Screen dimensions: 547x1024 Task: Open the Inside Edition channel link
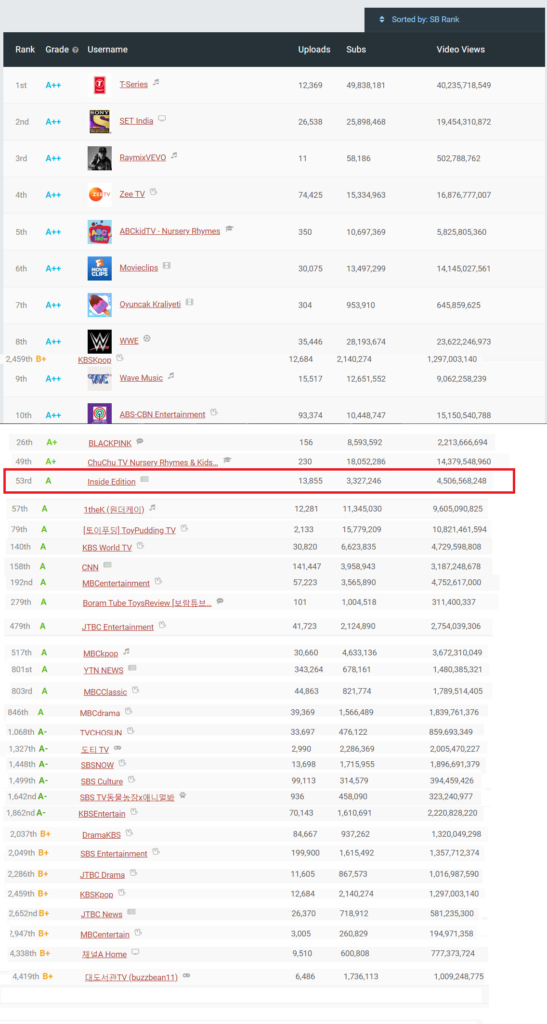(112, 482)
